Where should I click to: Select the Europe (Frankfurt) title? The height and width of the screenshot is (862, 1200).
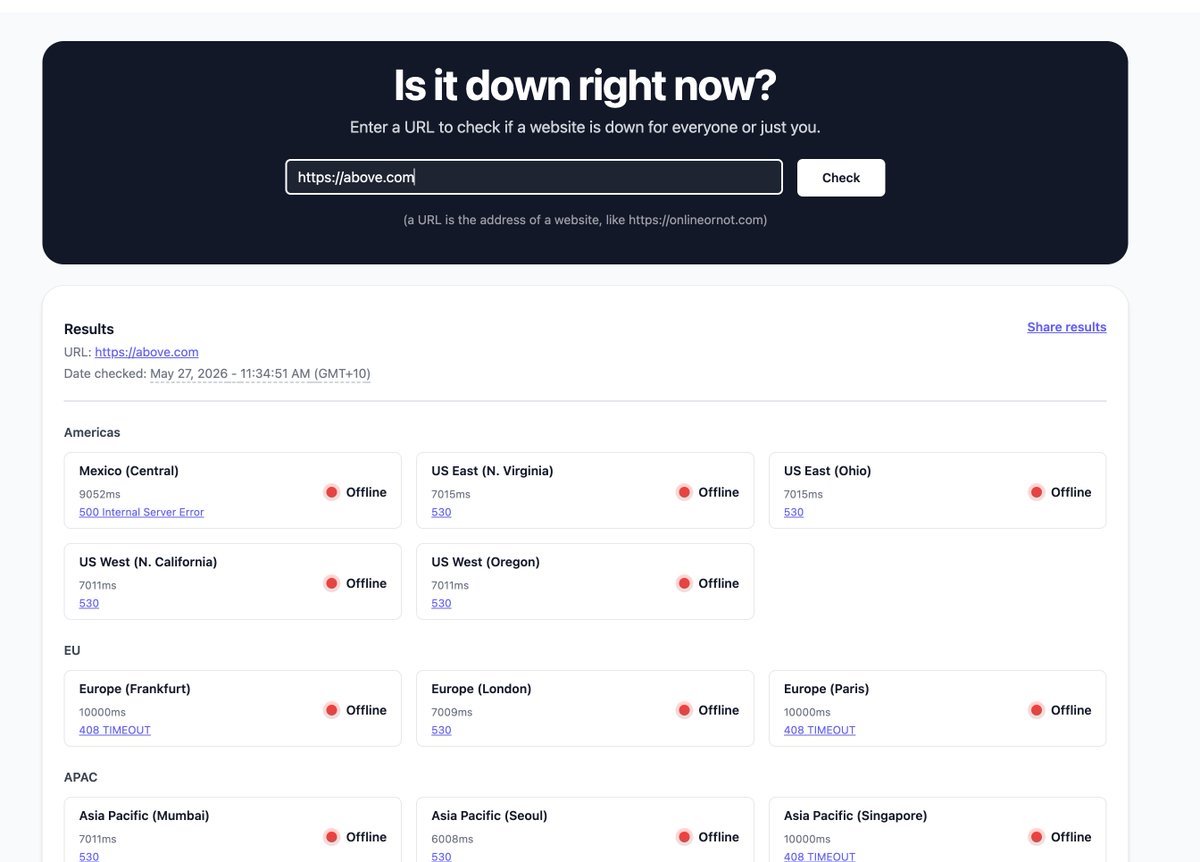[x=135, y=689]
